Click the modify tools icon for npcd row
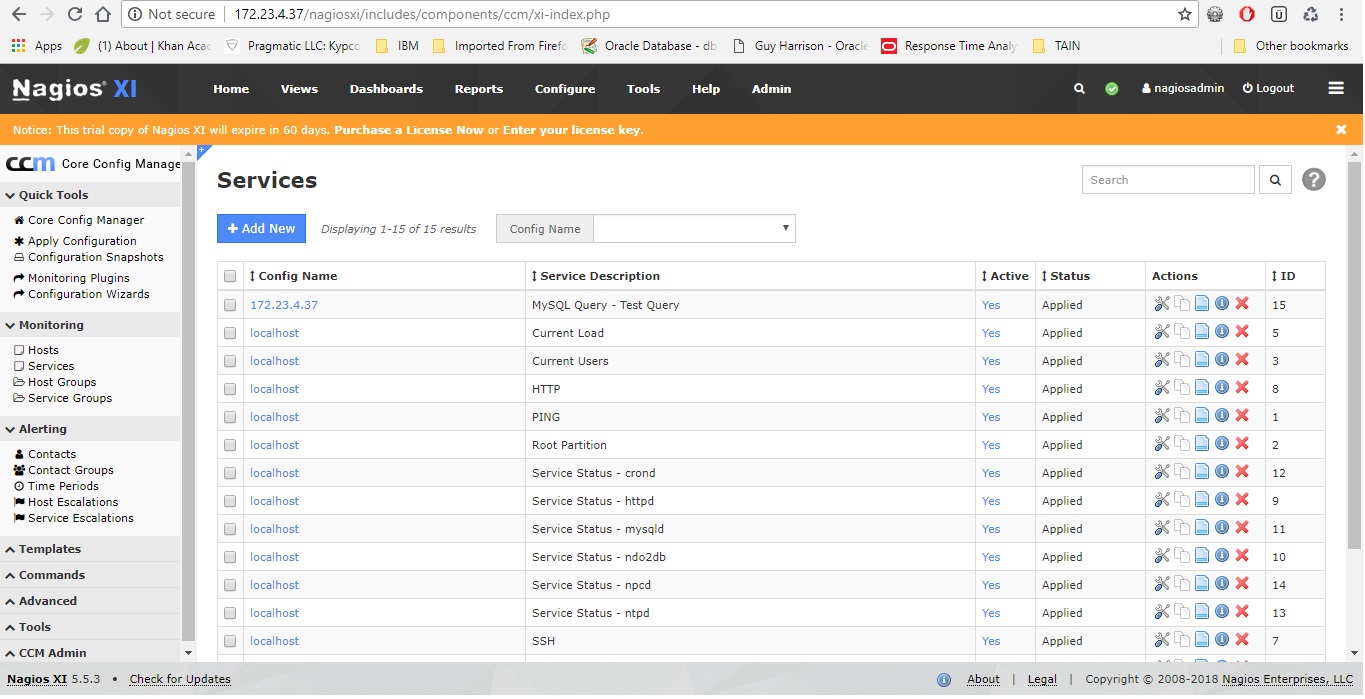Image resolution: width=1365 pixels, height=699 pixels. click(1162, 584)
